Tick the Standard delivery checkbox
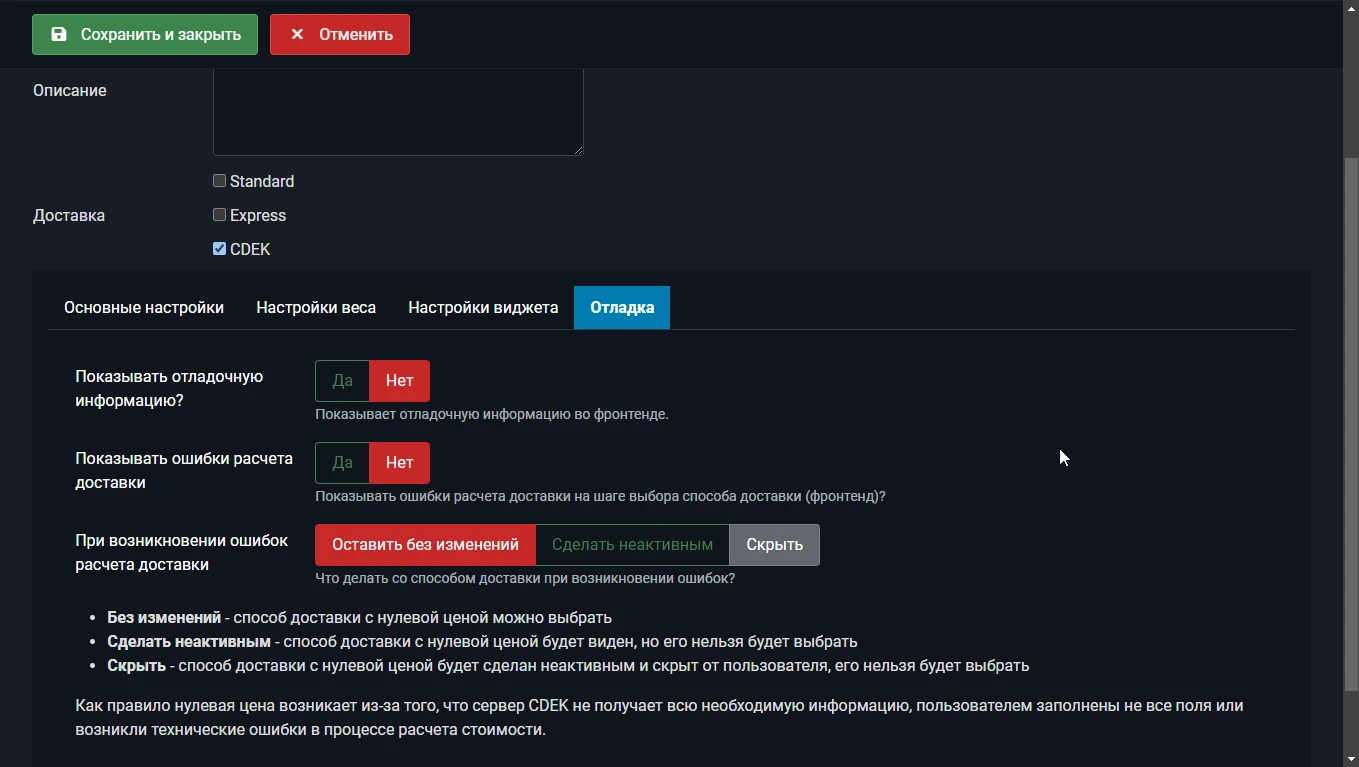Image resolution: width=1359 pixels, height=767 pixels. pyautogui.click(x=219, y=181)
